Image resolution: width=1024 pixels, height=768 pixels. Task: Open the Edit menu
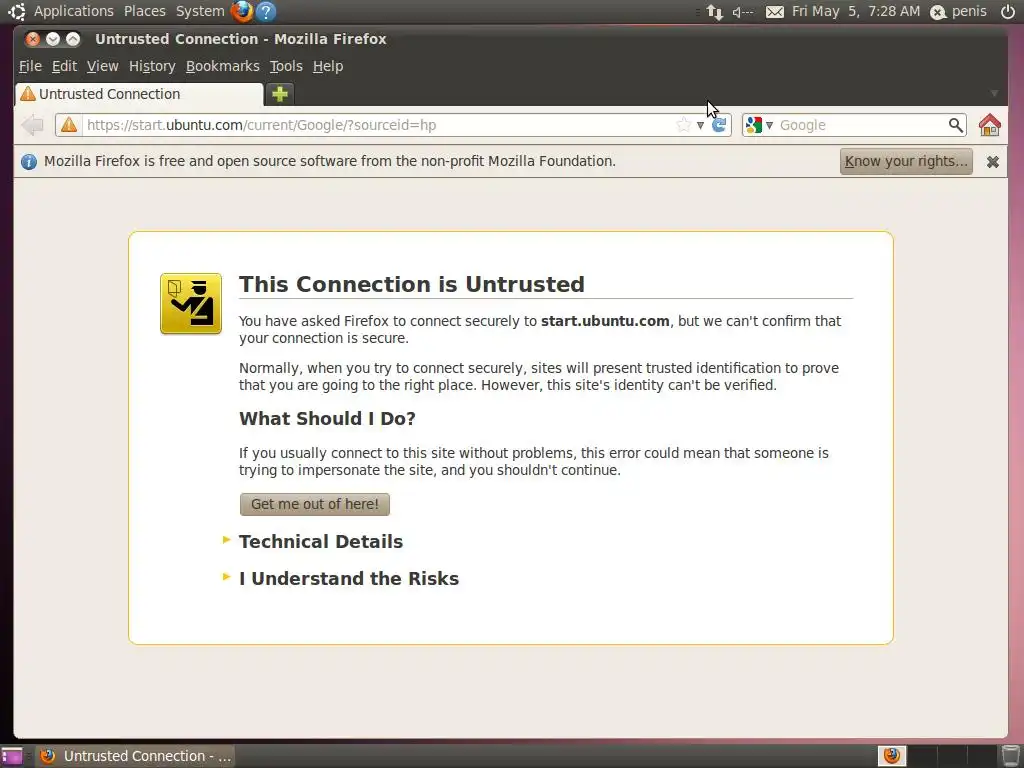(64, 66)
